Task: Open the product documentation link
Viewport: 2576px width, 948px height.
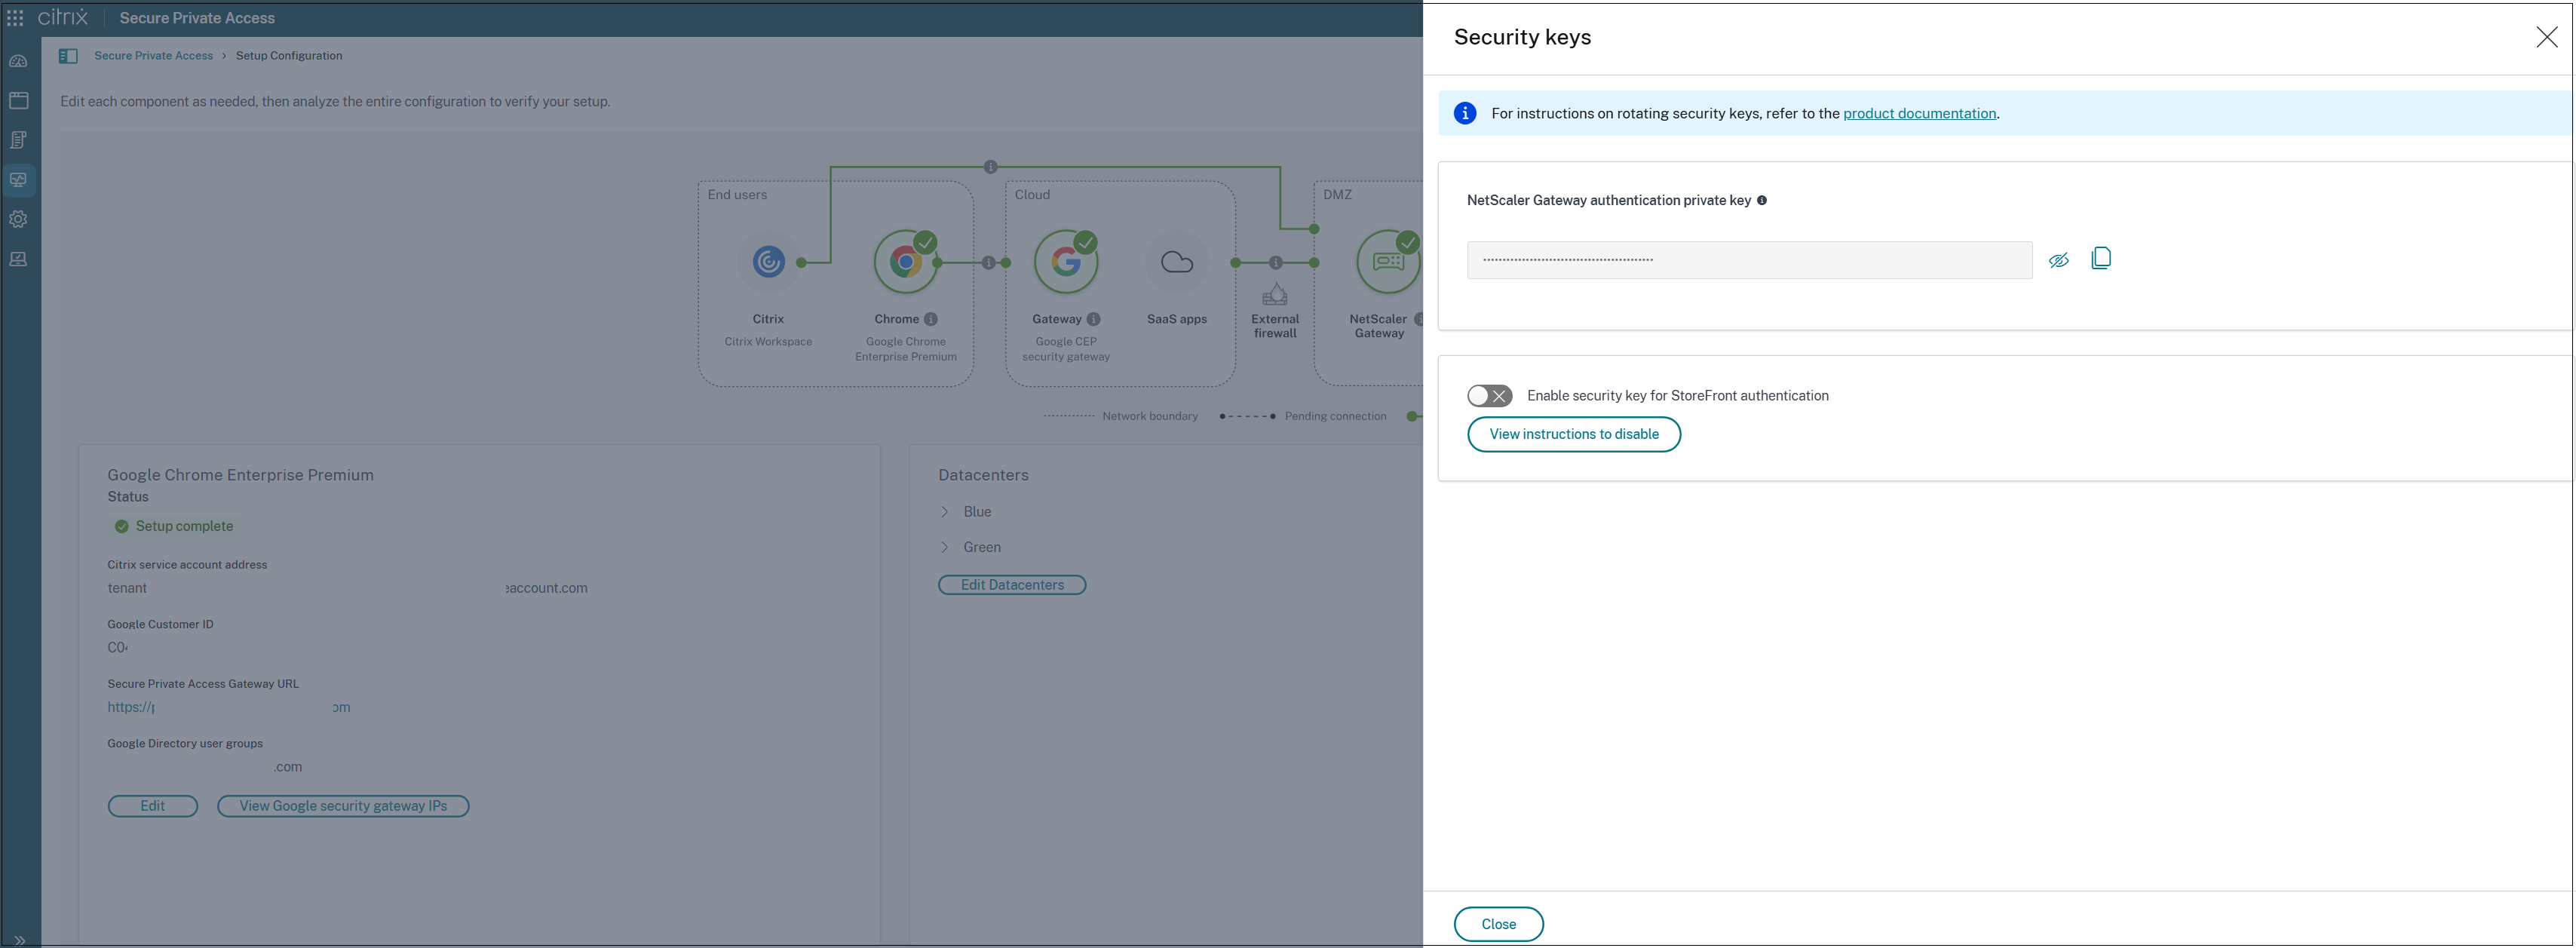Action: coord(1919,113)
